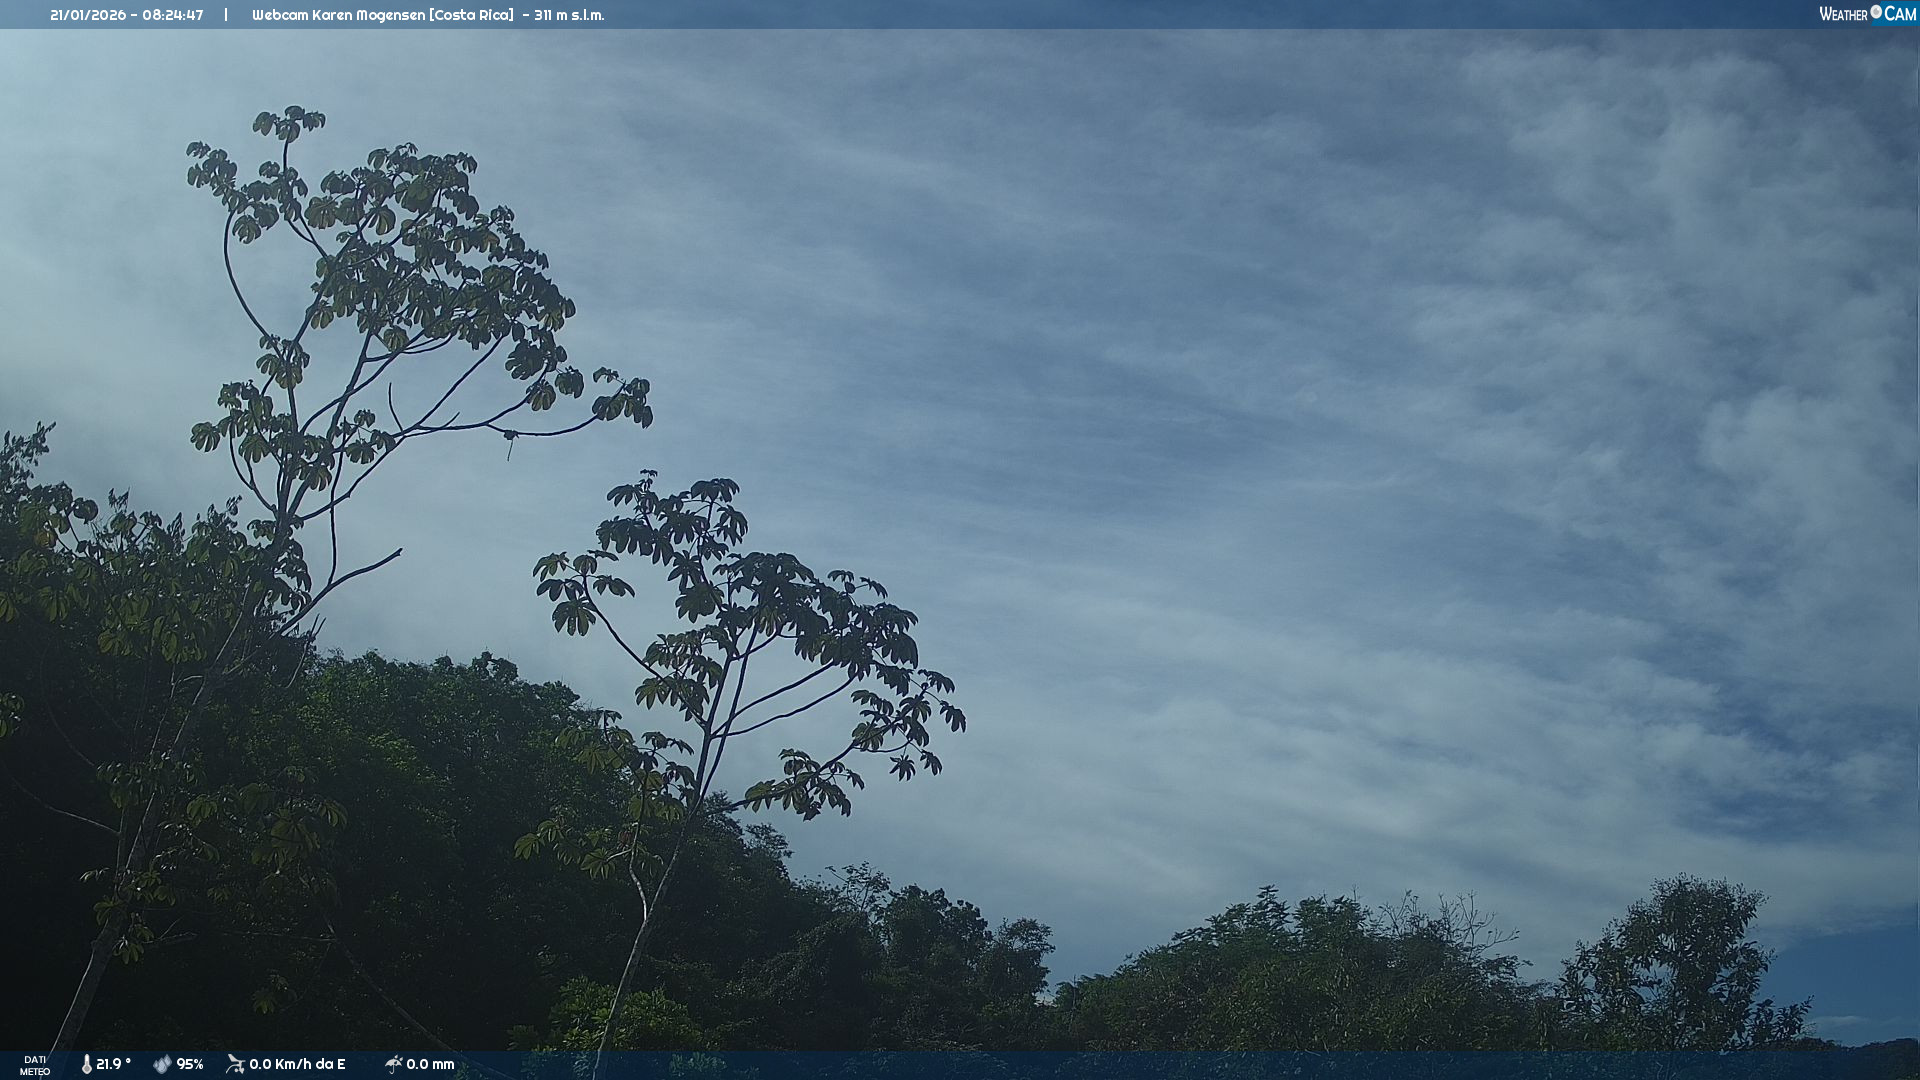Image resolution: width=1920 pixels, height=1080 pixels.
Task: Click the shorter leafy tree in center
Action: pos(760,620)
